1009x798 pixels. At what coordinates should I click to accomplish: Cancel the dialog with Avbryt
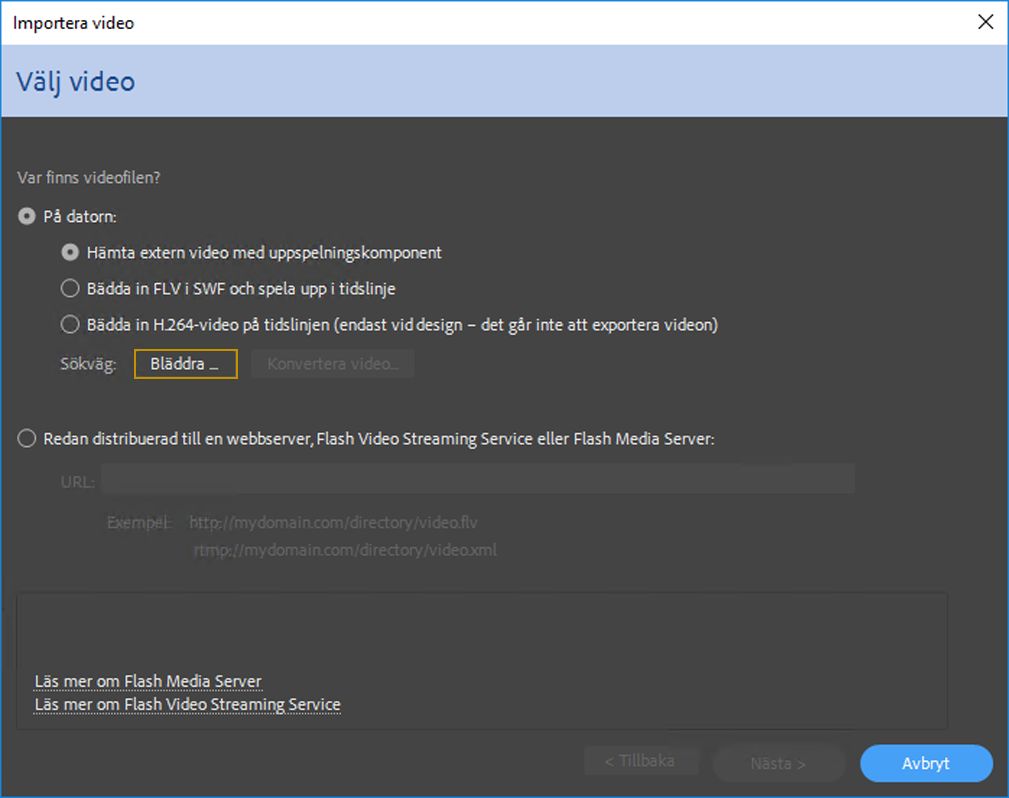(926, 763)
